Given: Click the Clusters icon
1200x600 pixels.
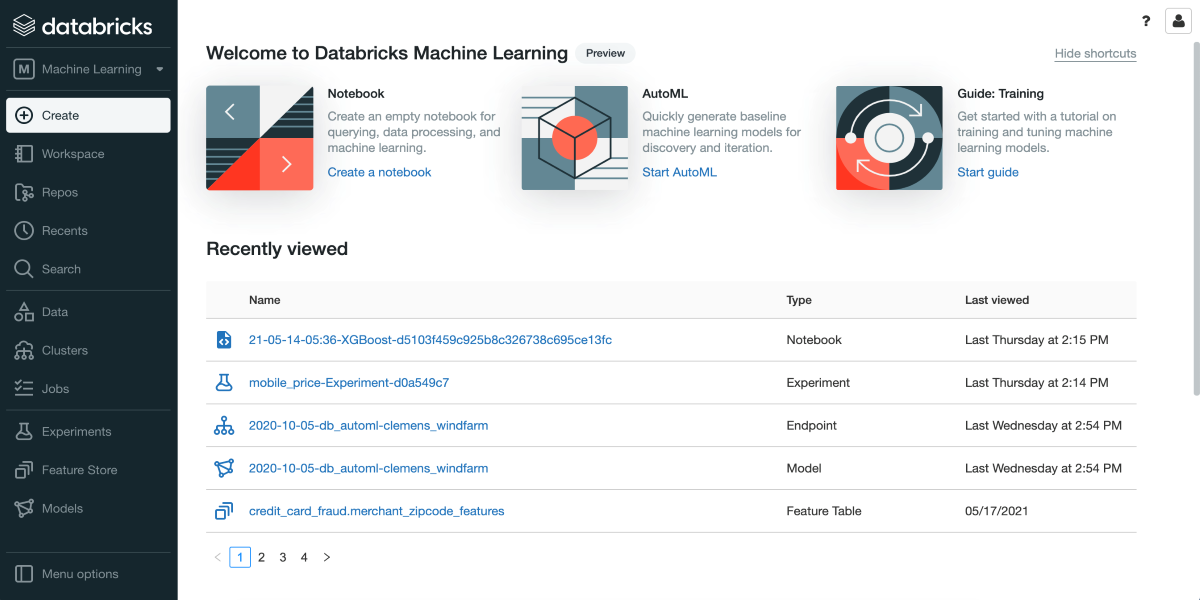Looking at the screenshot, I should (24, 350).
